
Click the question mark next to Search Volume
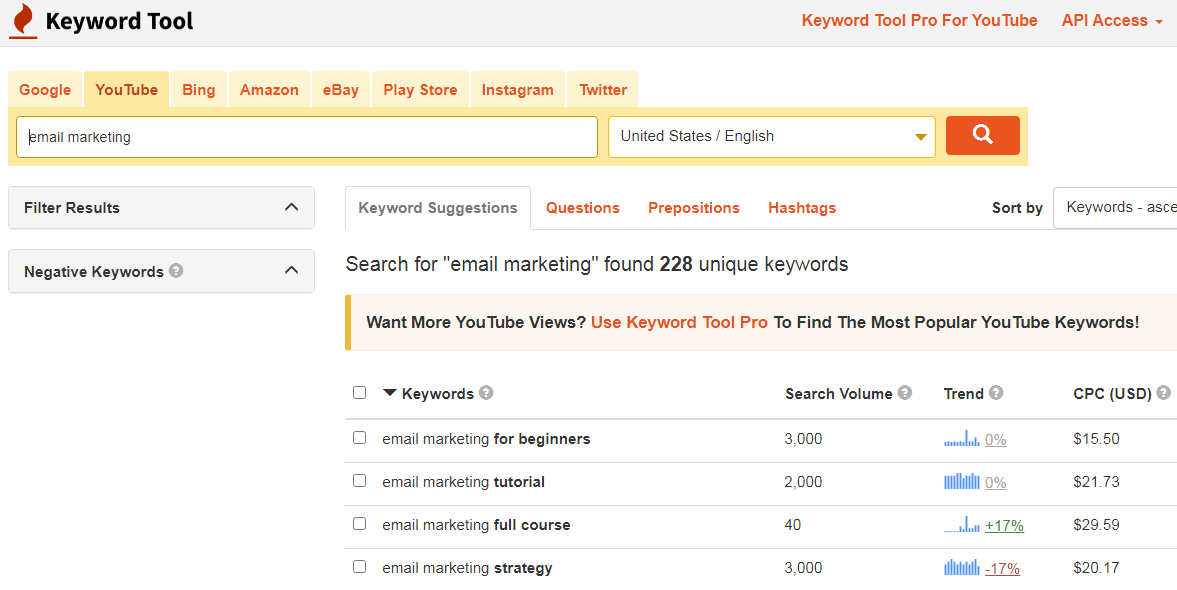905,392
